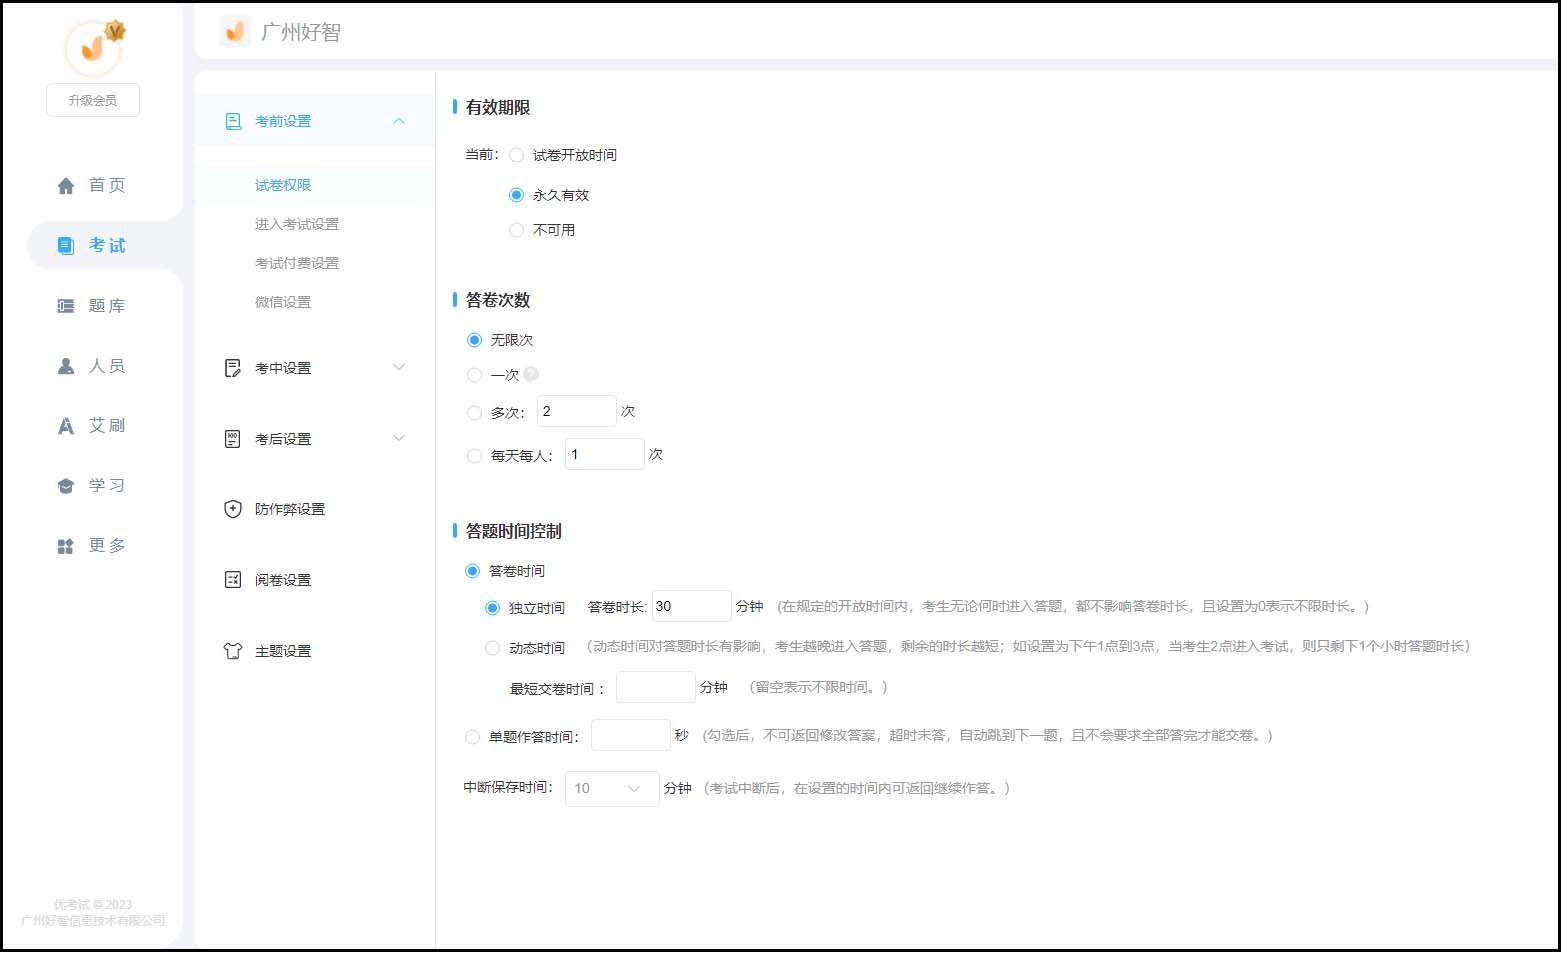
Task: Select the 首页 home icon
Action: [x=66, y=184]
